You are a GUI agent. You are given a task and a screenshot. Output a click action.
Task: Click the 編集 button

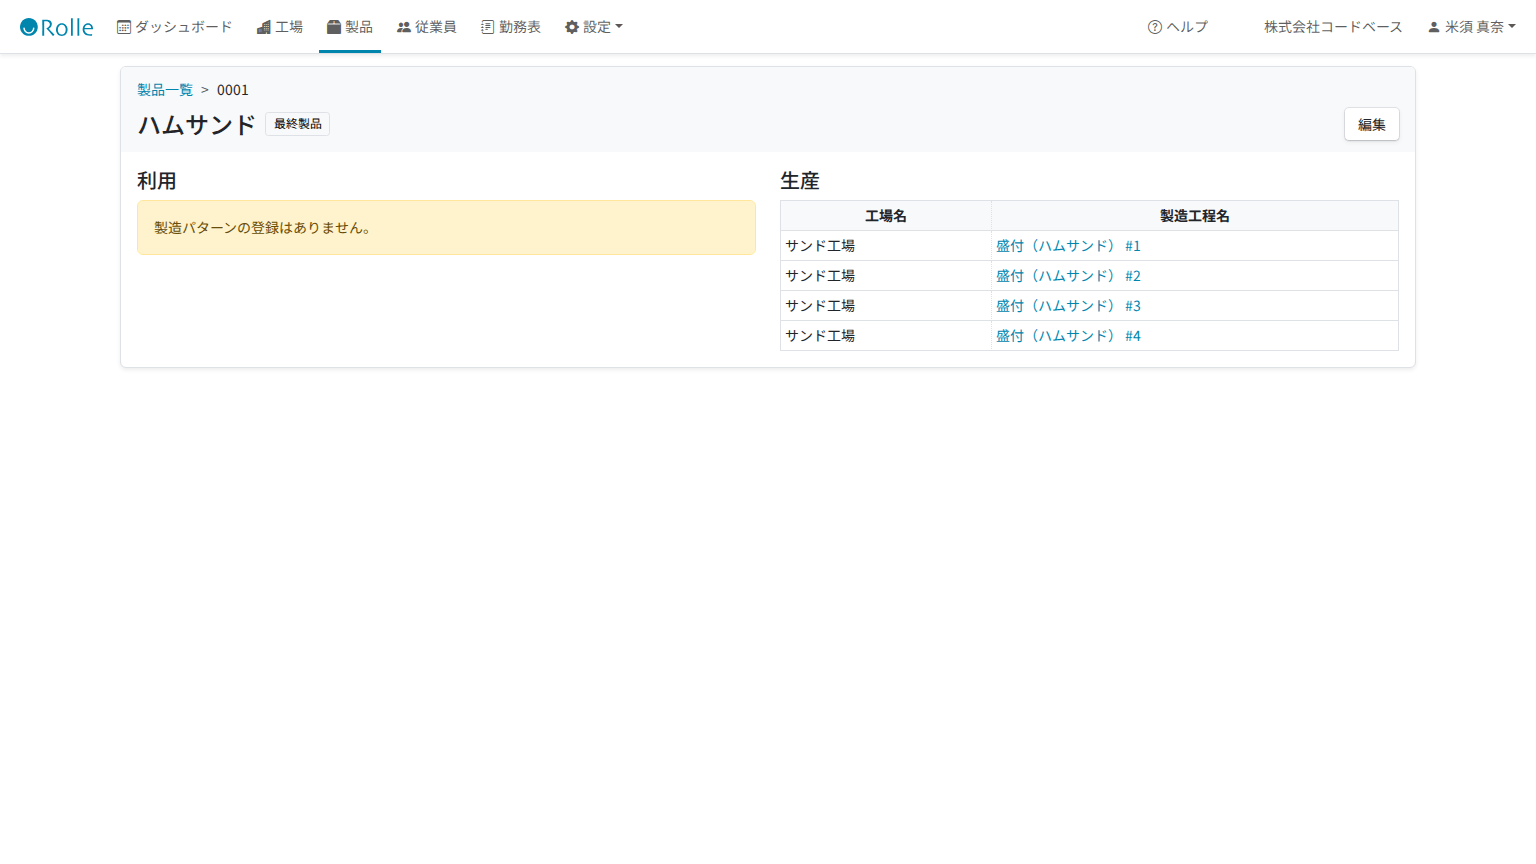click(x=1372, y=124)
